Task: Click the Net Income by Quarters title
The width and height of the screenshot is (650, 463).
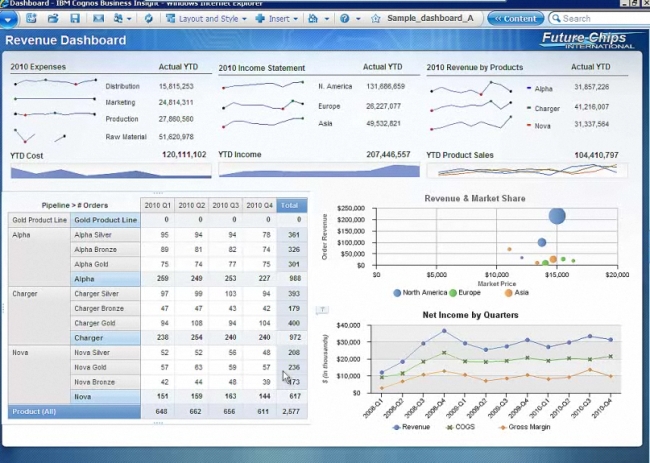Action: pyautogui.click(x=470, y=315)
